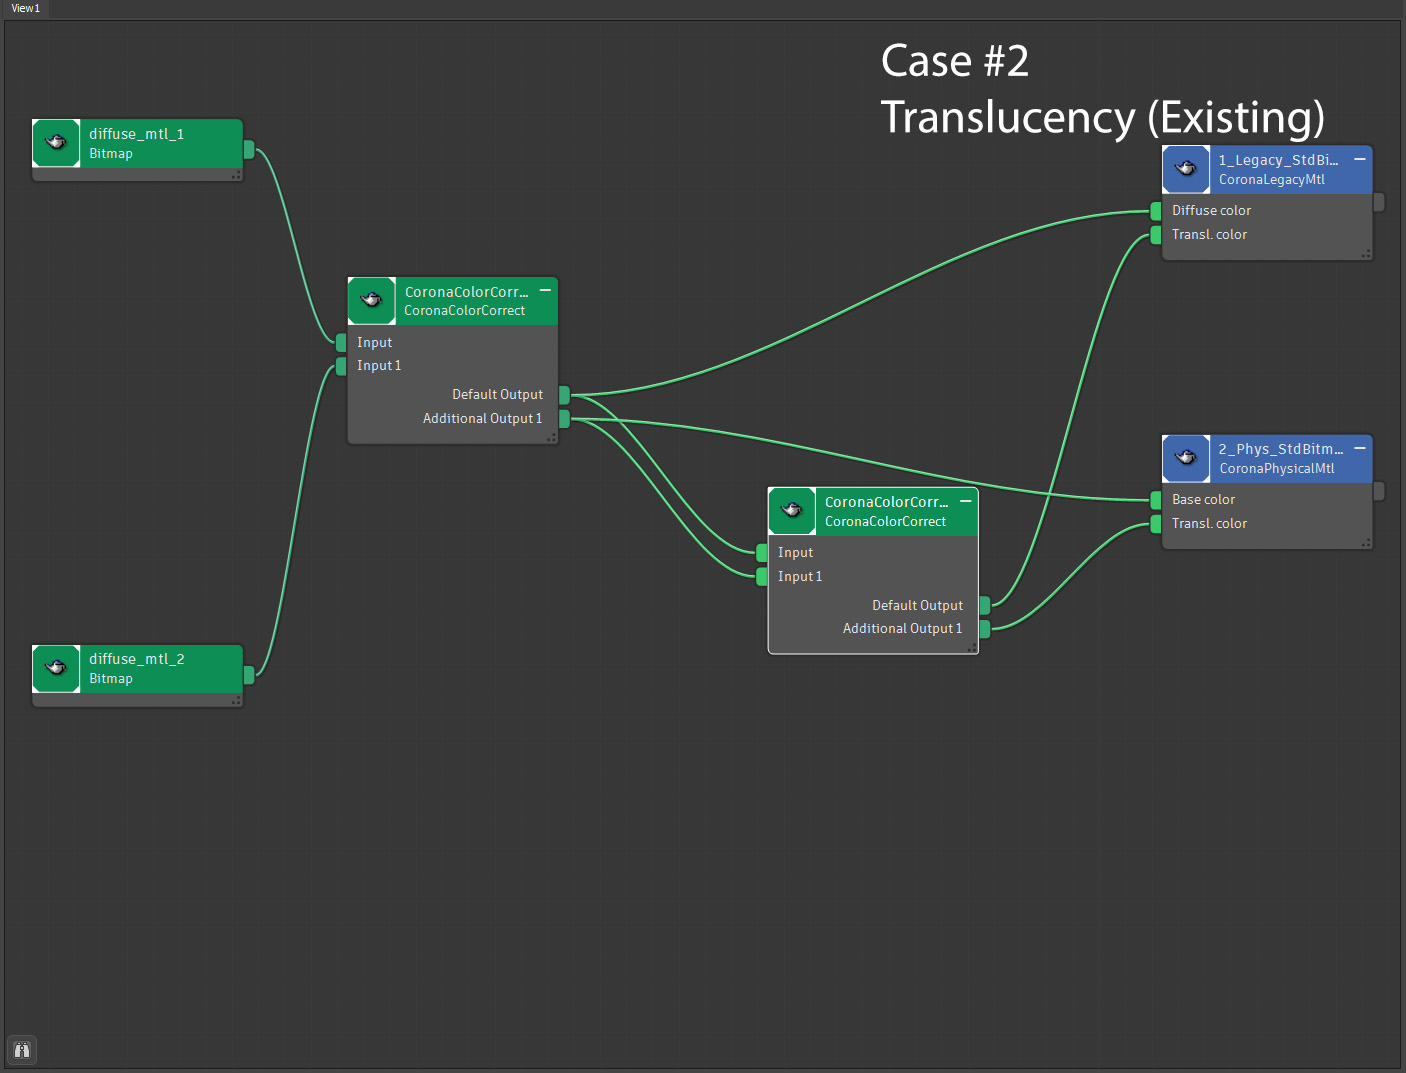Click Diffuse color input socket on legacy material
The height and width of the screenshot is (1073, 1406).
[x=1155, y=211]
